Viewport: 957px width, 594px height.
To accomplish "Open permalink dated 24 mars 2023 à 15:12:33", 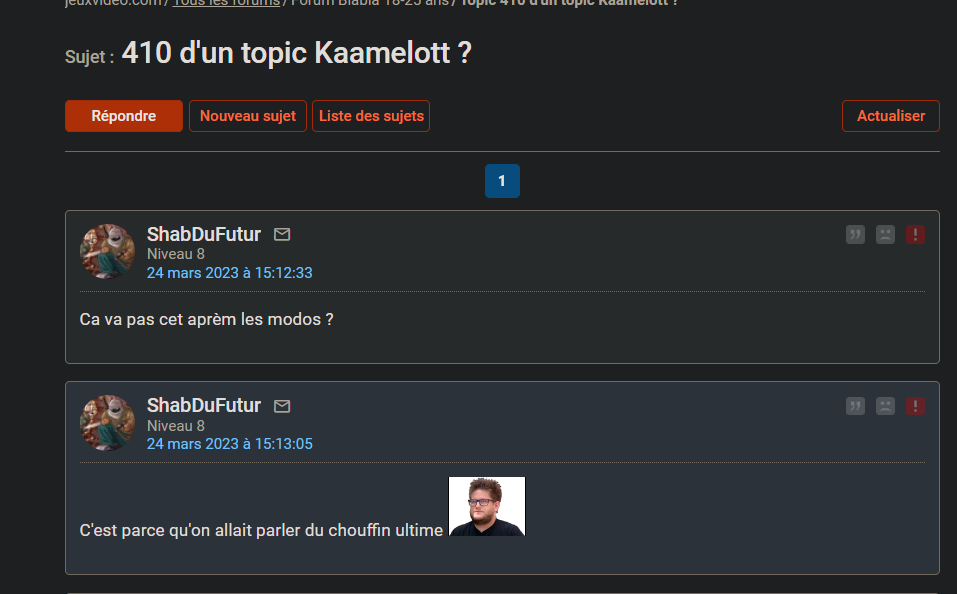I will [x=230, y=272].
